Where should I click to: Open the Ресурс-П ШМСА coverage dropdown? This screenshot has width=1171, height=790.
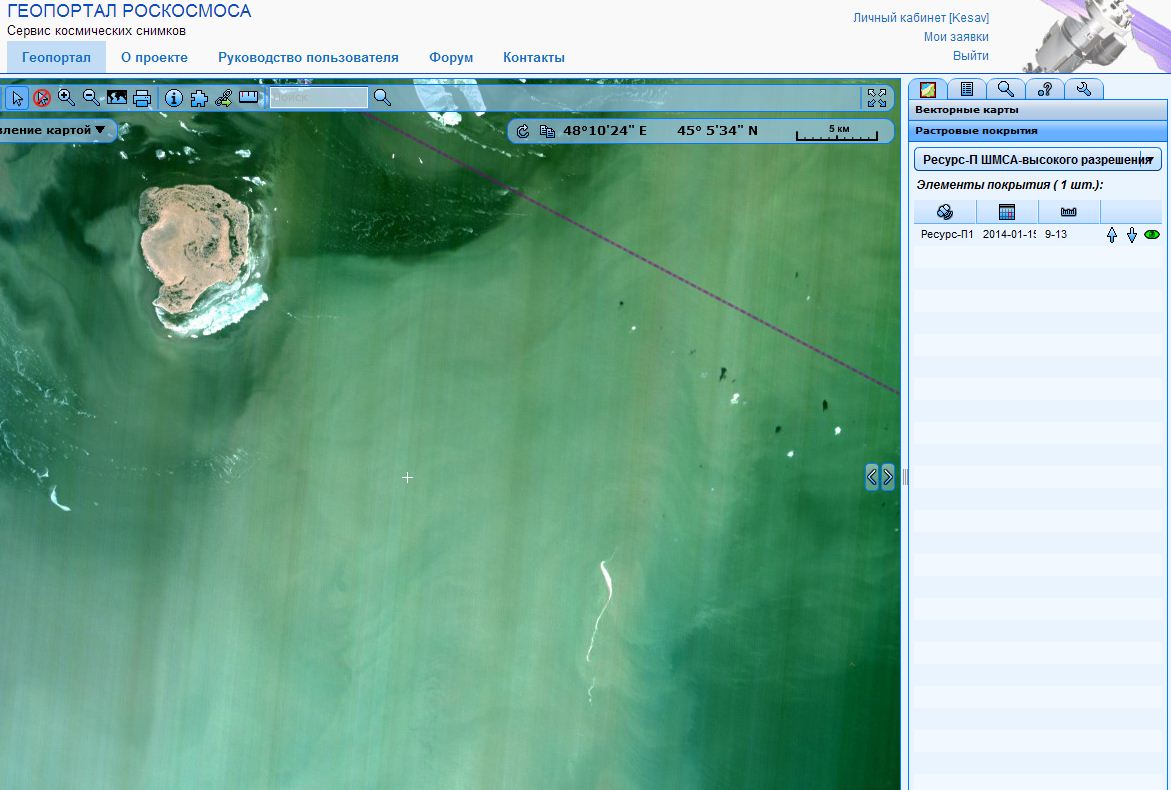pos(1037,160)
